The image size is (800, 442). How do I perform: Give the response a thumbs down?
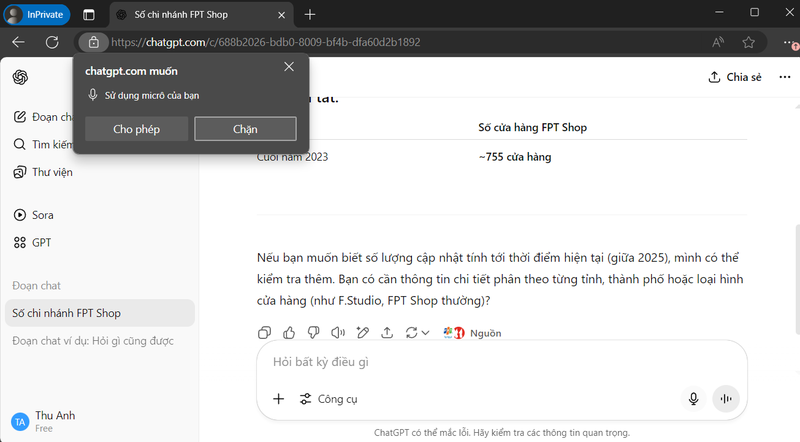313,333
